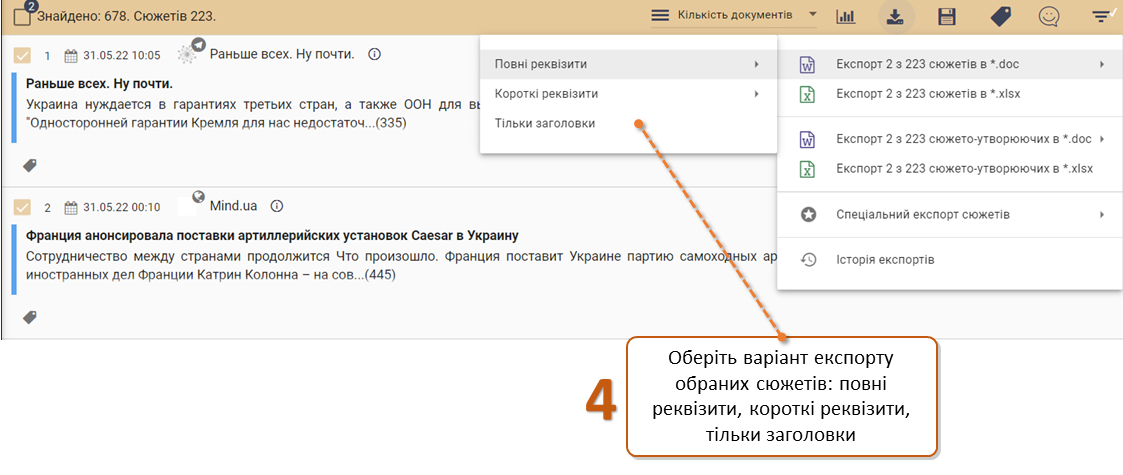Click Excel icon of Експорт сюжетів в *.xlsx
This screenshot has height=475, width=1123.
[x=807, y=94]
